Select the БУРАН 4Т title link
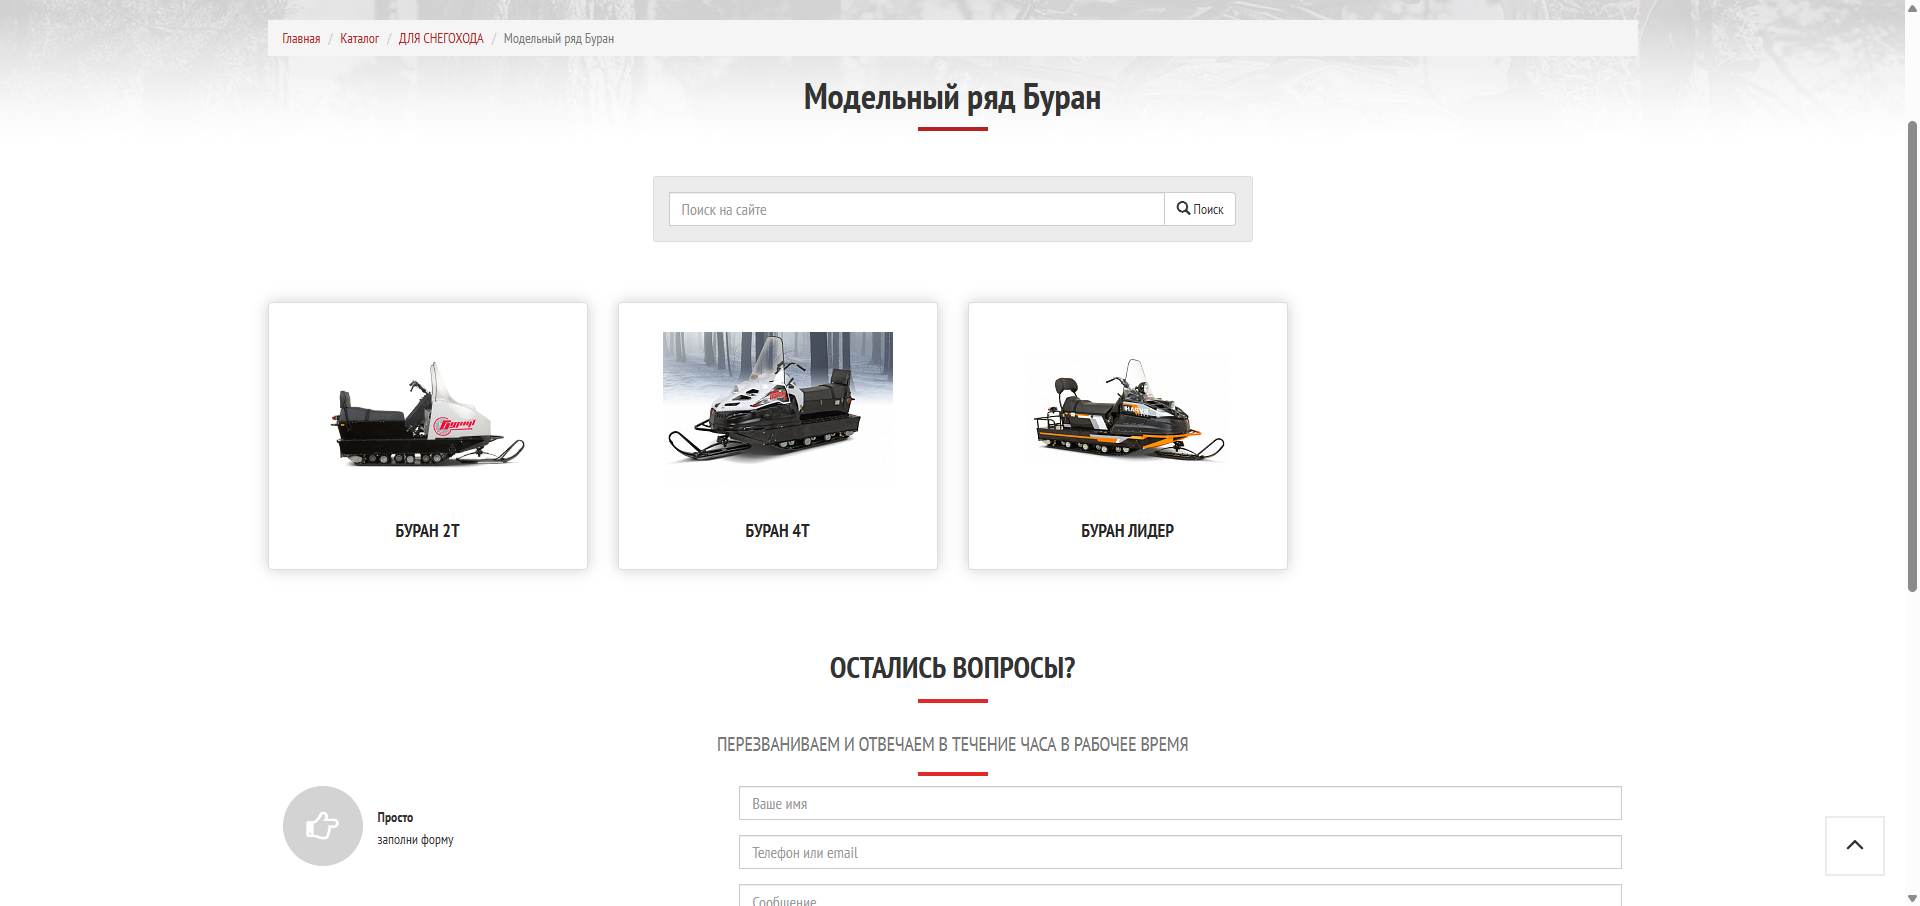This screenshot has height=906, width=1920. (x=777, y=531)
